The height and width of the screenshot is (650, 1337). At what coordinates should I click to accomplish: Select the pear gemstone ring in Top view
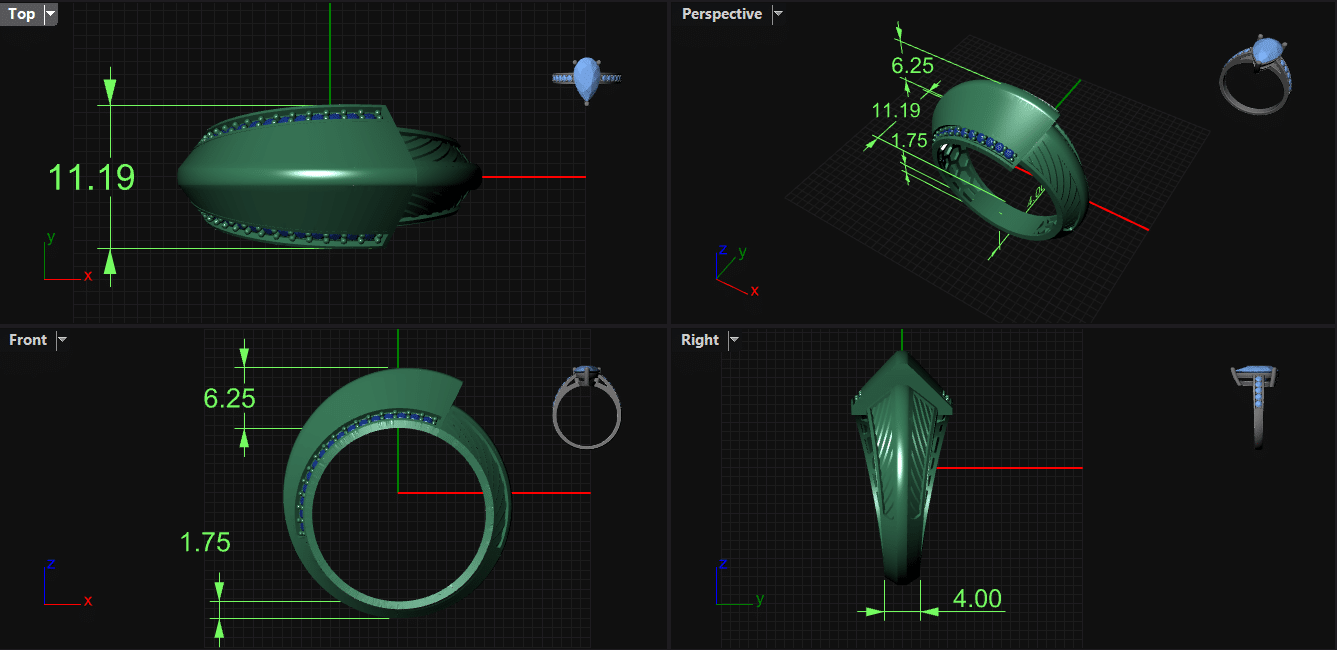pos(587,79)
